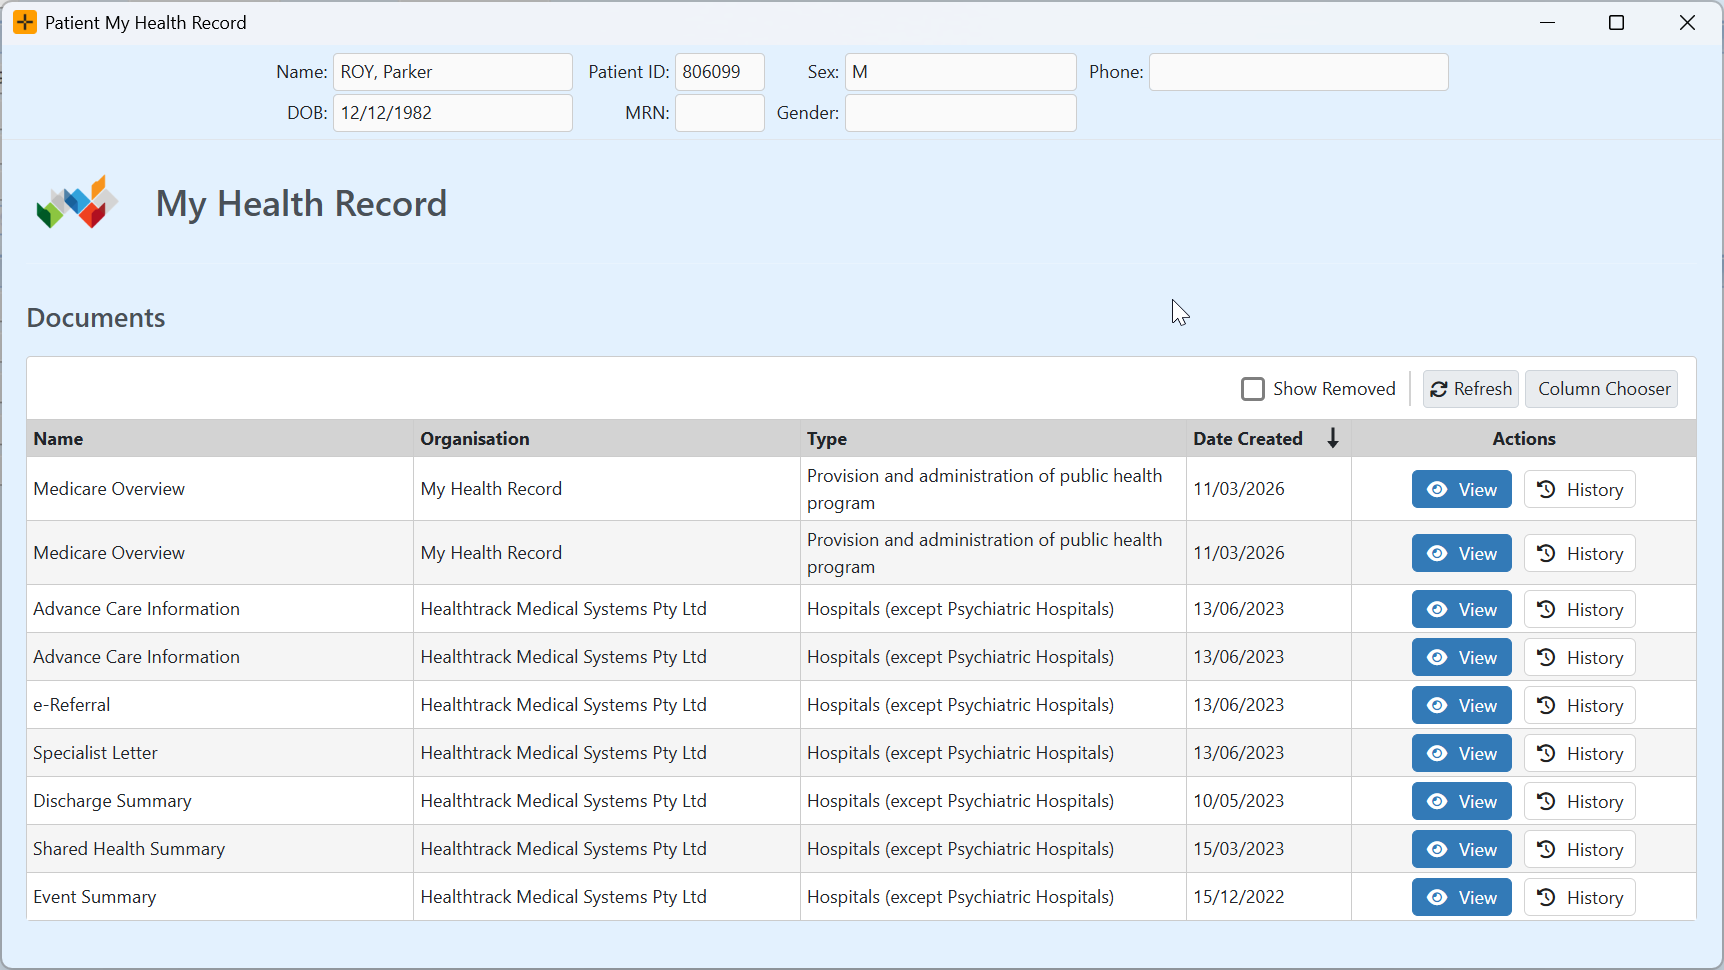The height and width of the screenshot is (970, 1724).
Task: Click the organisation cell in the Shared Health Summary row
Action: click(607, 849)
